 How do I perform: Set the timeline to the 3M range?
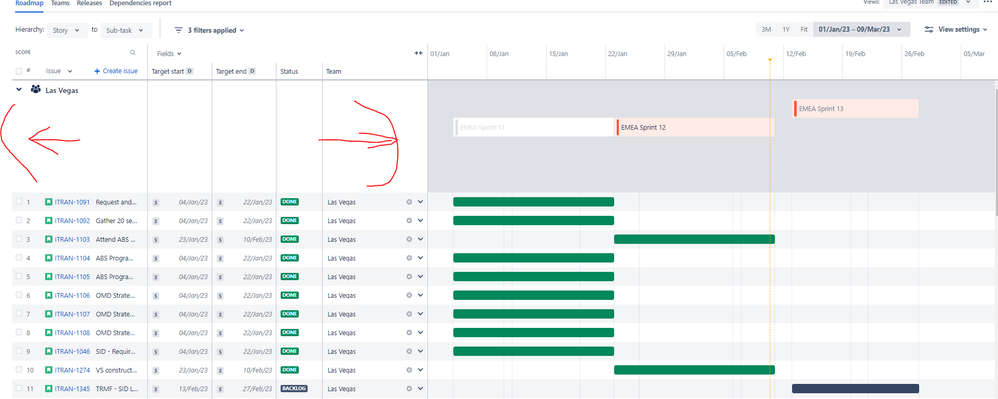coord(766,29)
